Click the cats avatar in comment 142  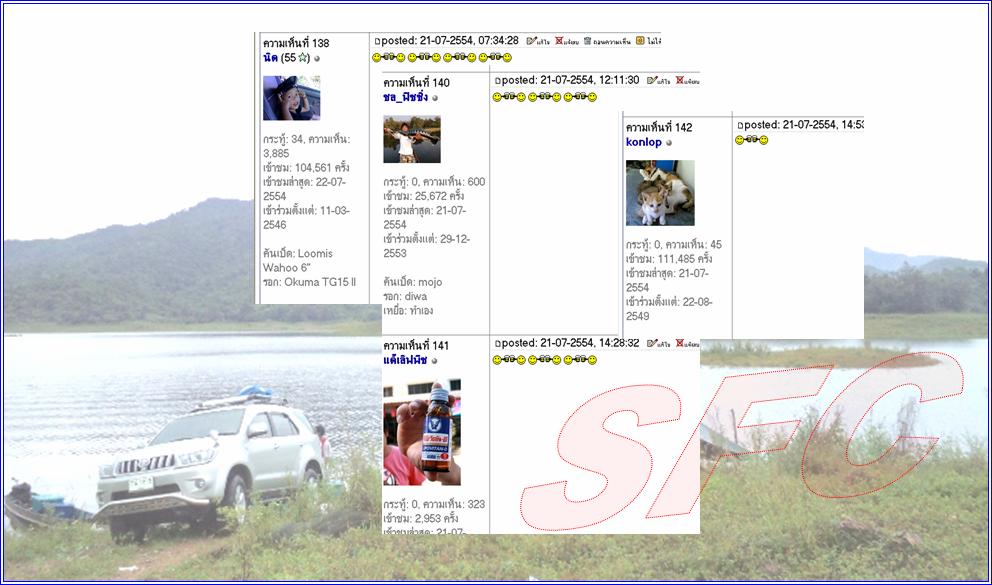point(660,193)
